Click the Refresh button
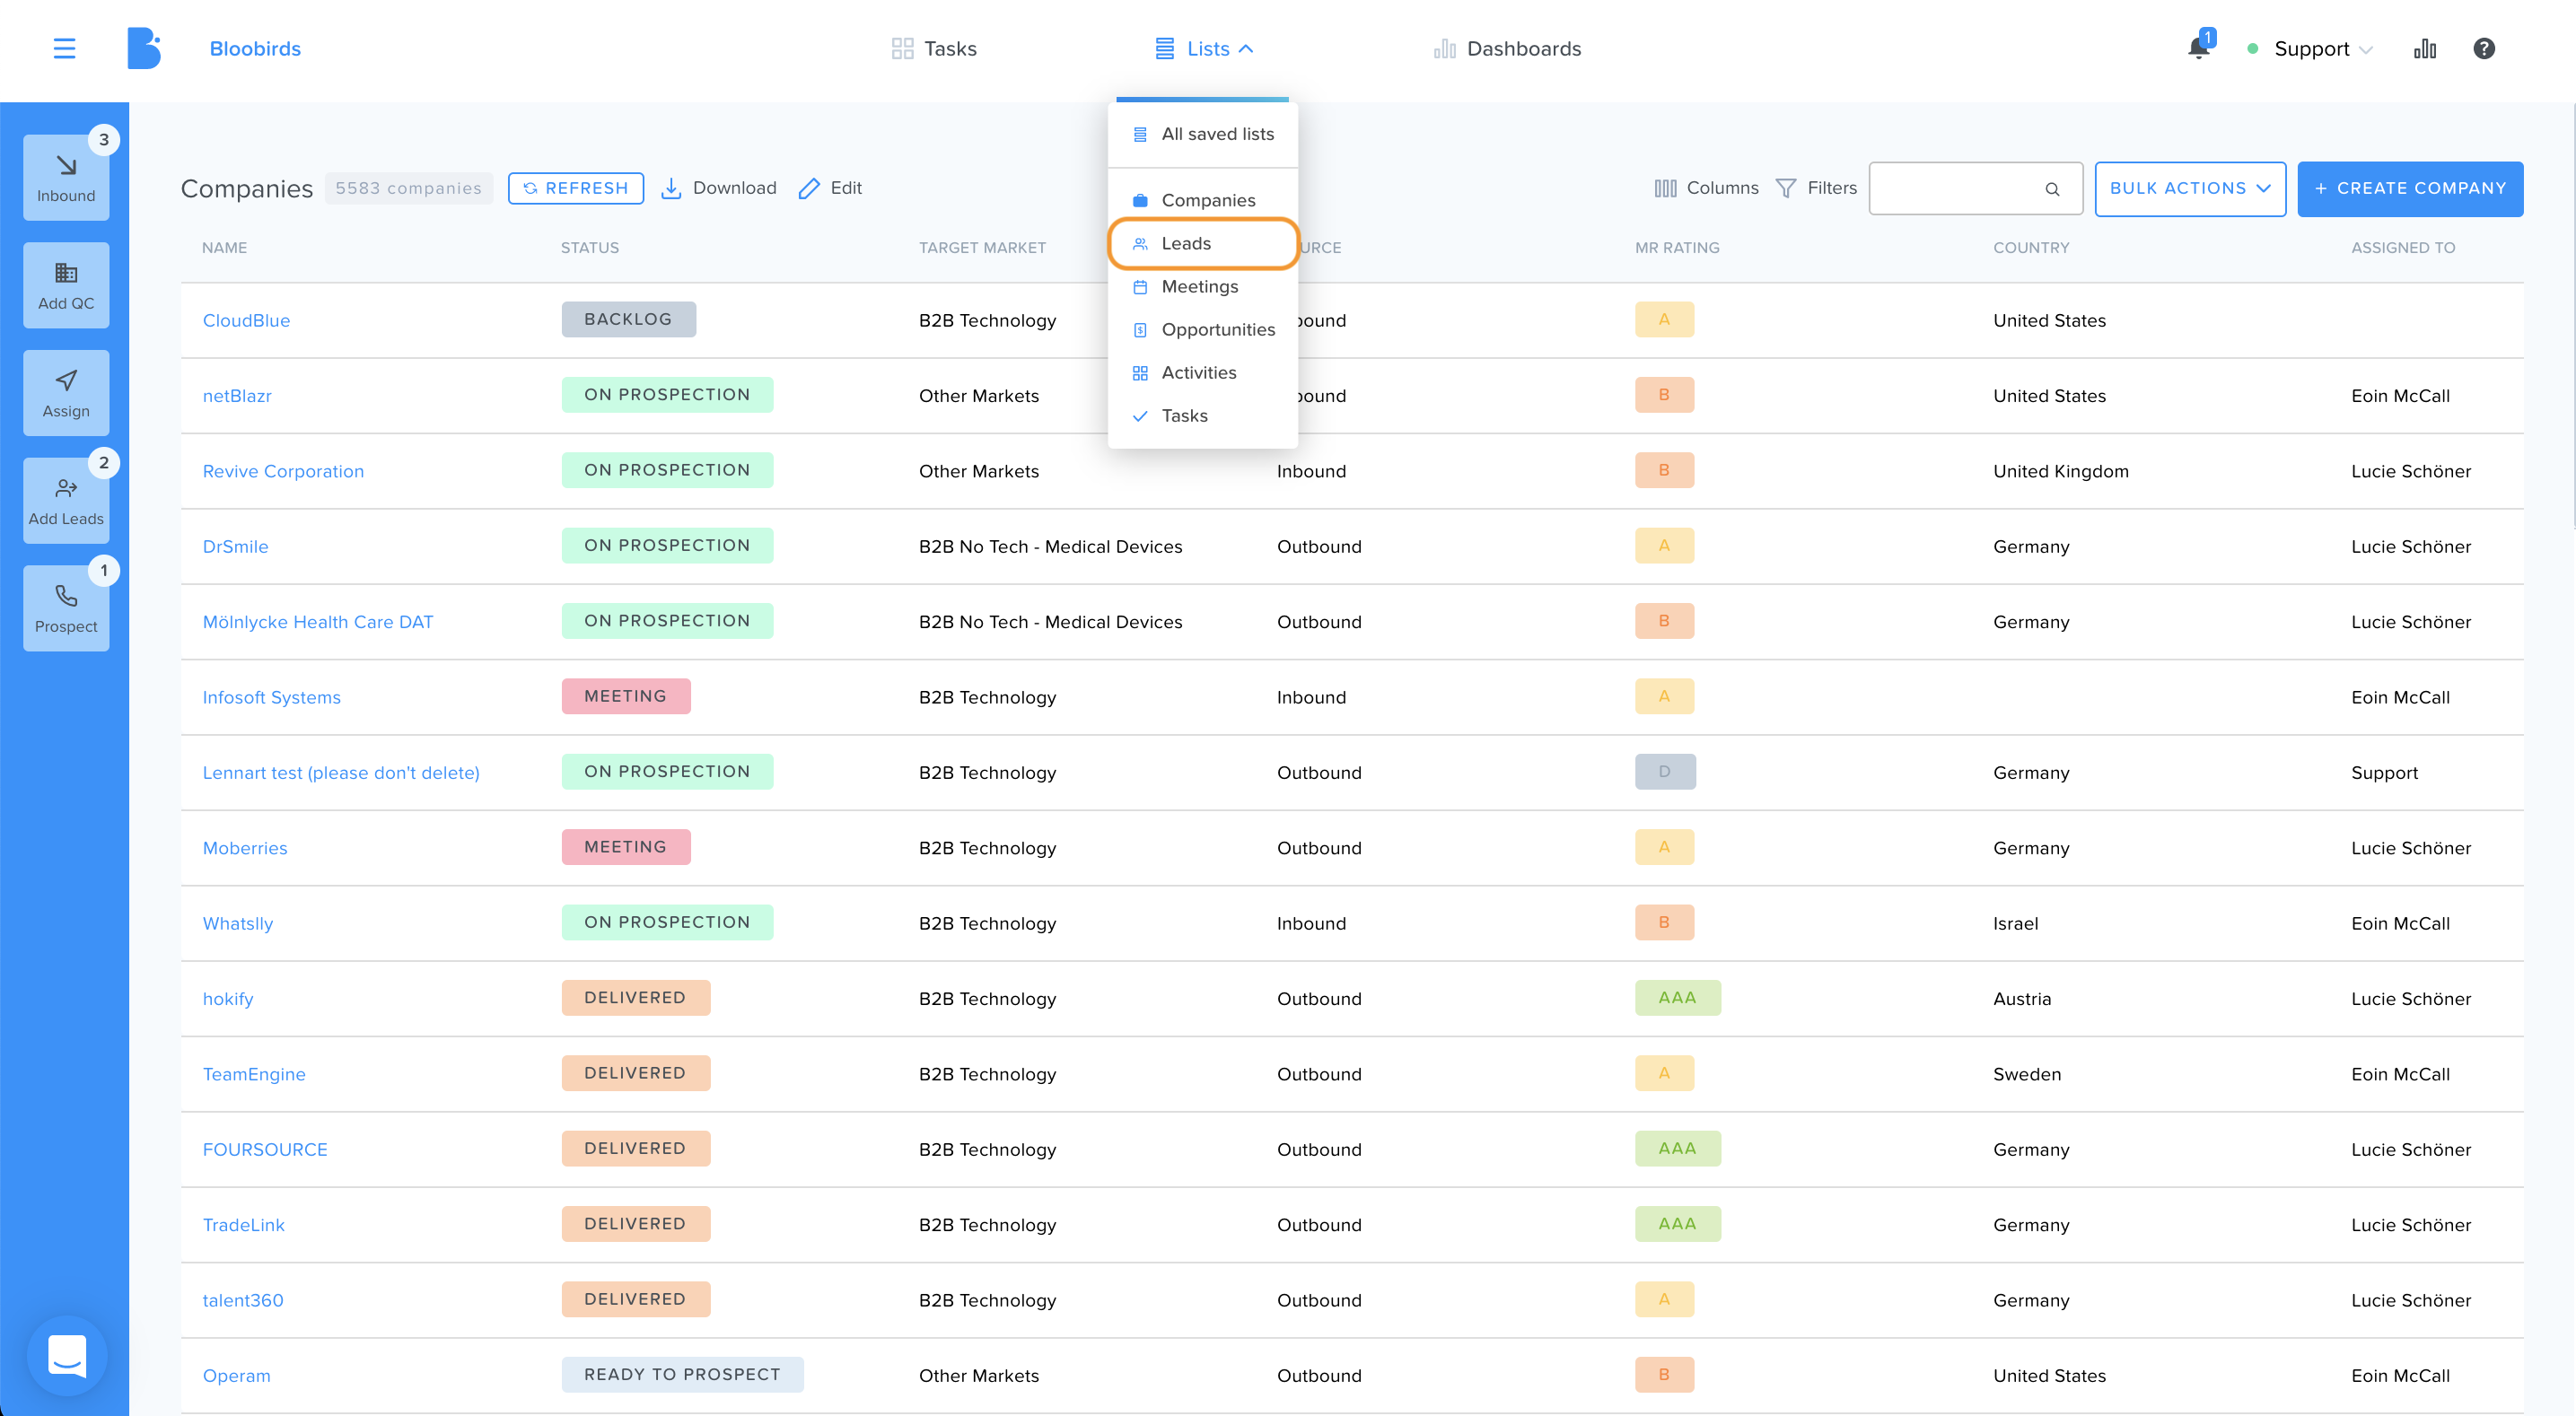This screenshot has width=2576, height=1416. (x=575, y=188)
